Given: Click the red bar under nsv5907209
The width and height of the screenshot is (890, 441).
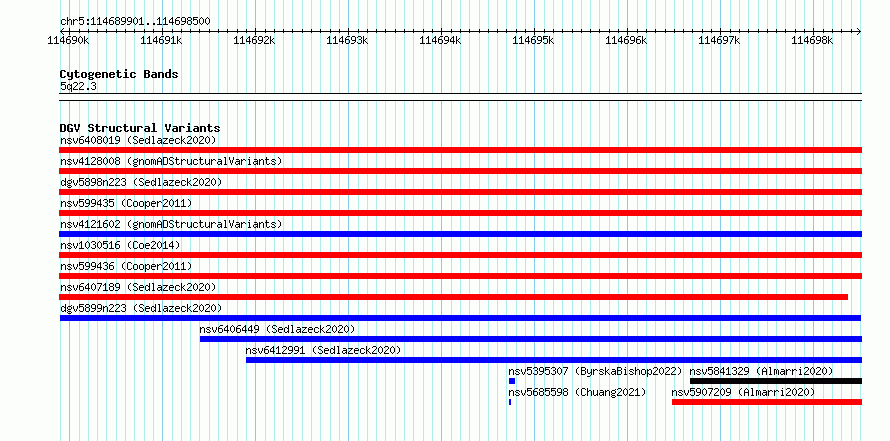Looking at the screenshot, I should [767, 402].
